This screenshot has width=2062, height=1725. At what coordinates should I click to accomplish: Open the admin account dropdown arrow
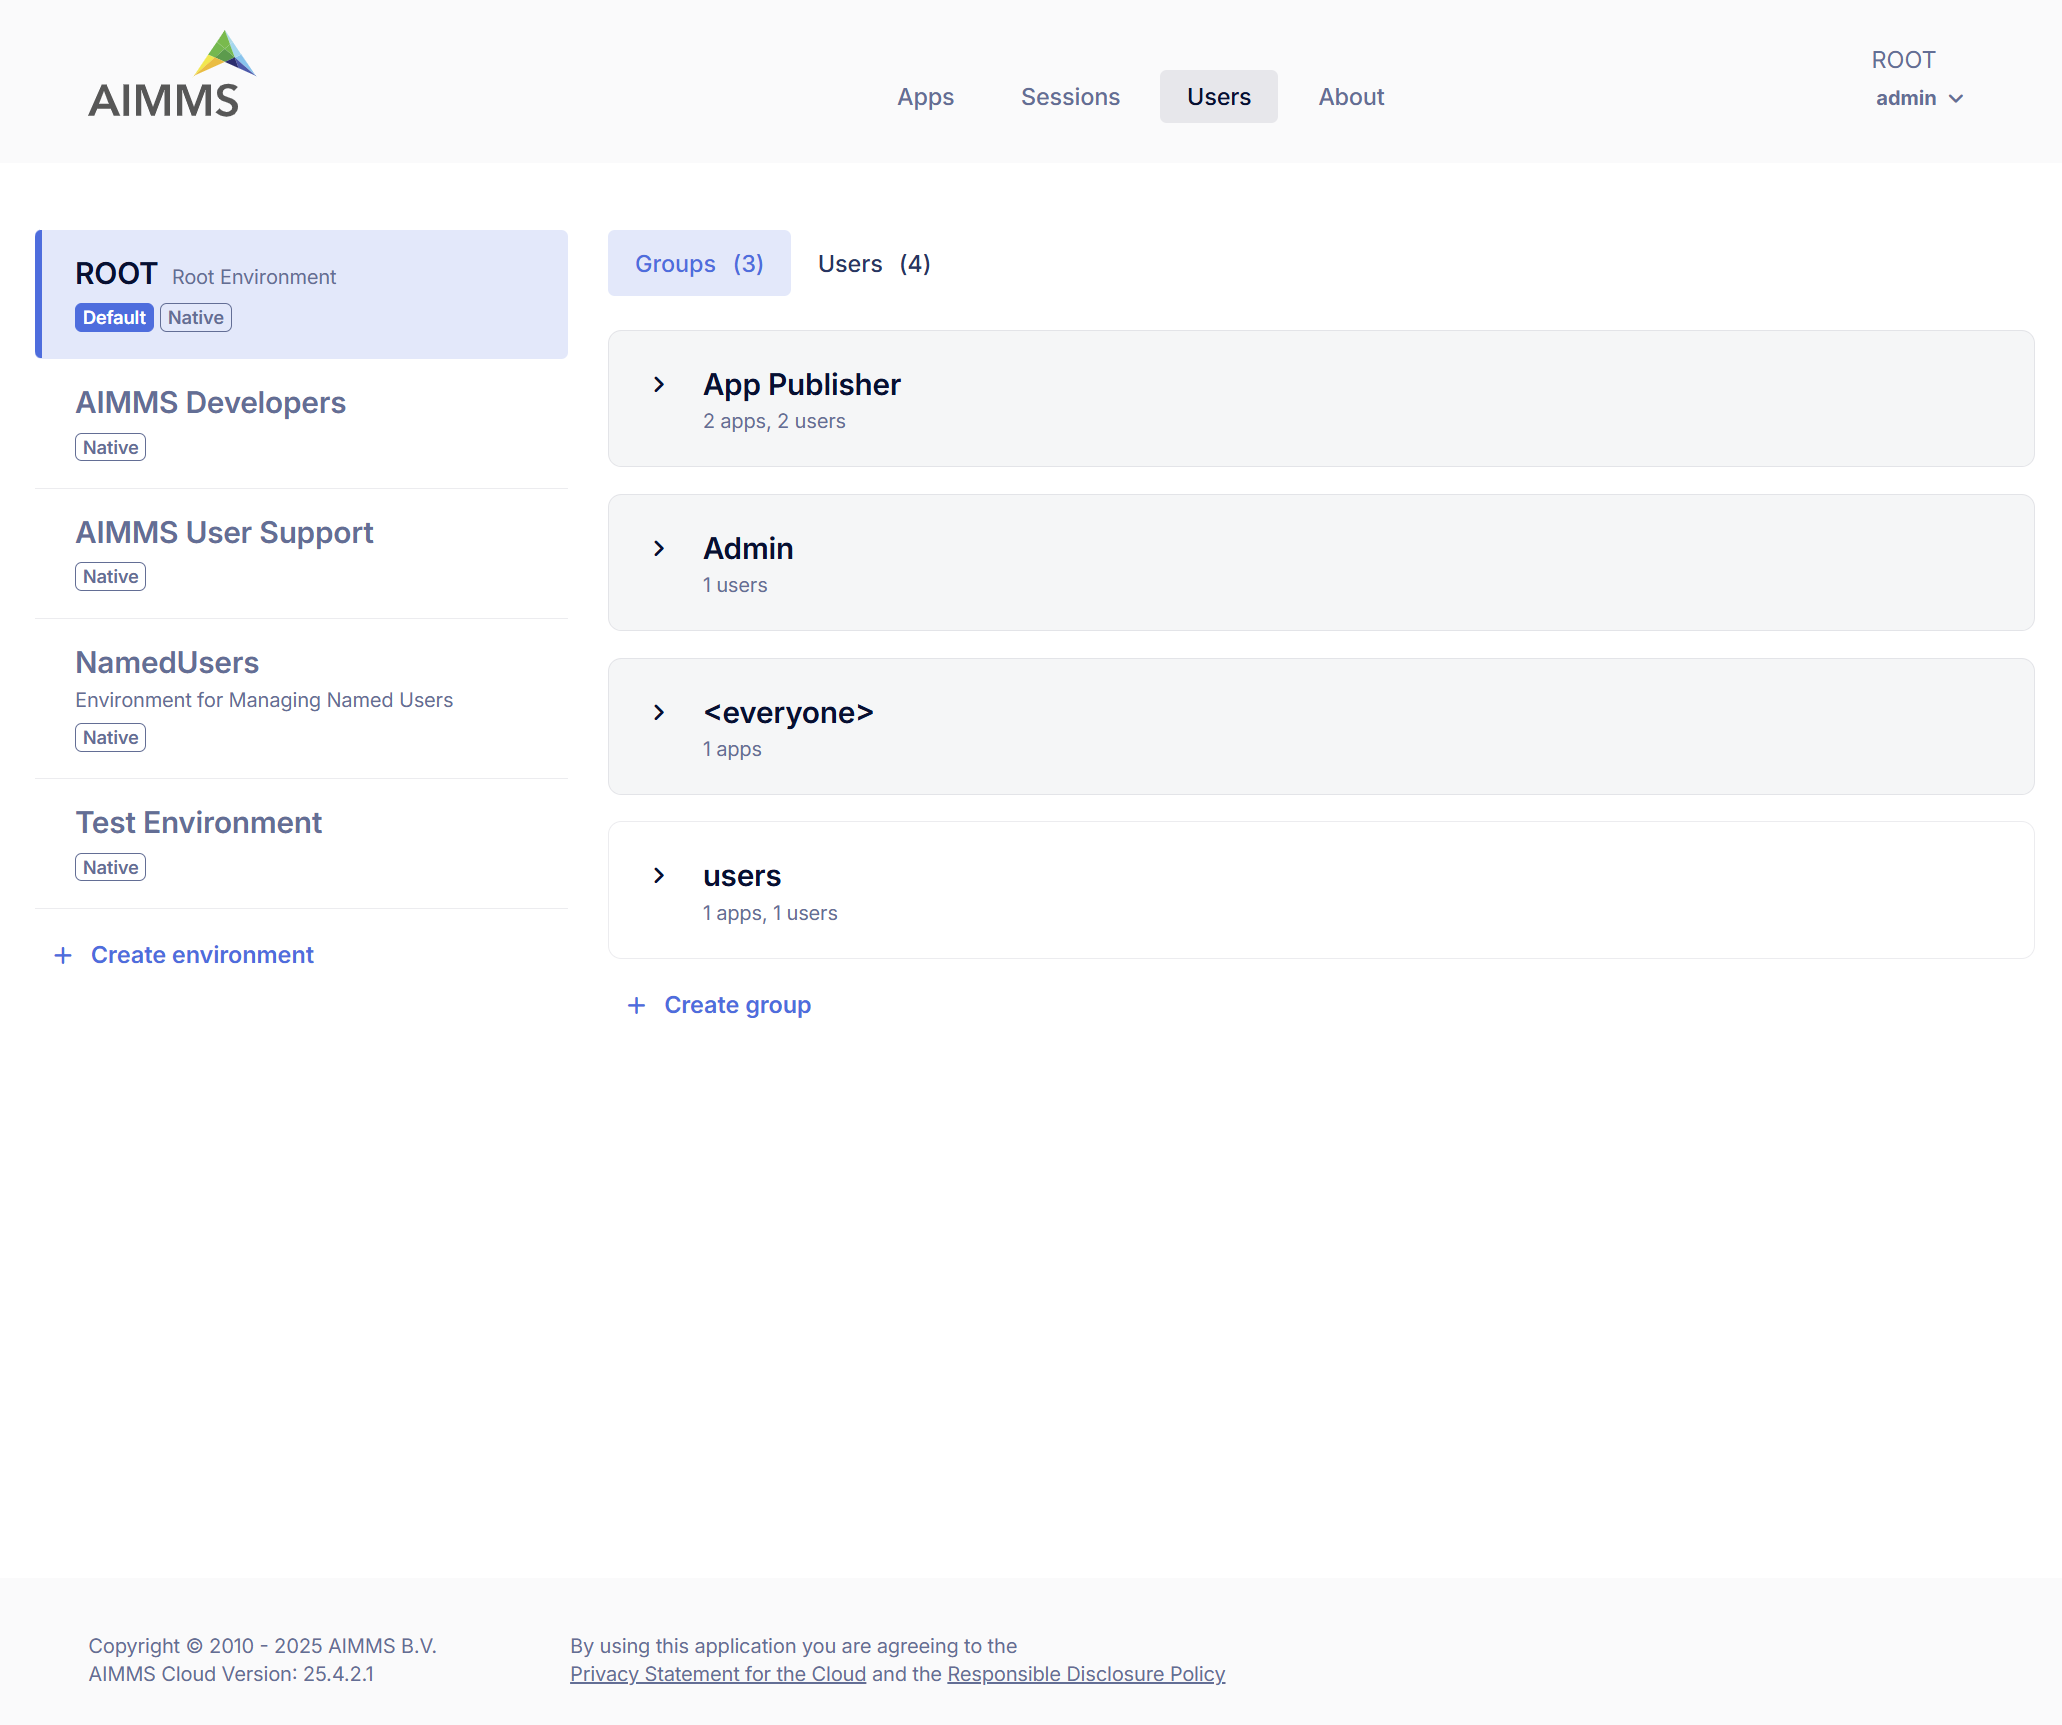(1956, 99)
